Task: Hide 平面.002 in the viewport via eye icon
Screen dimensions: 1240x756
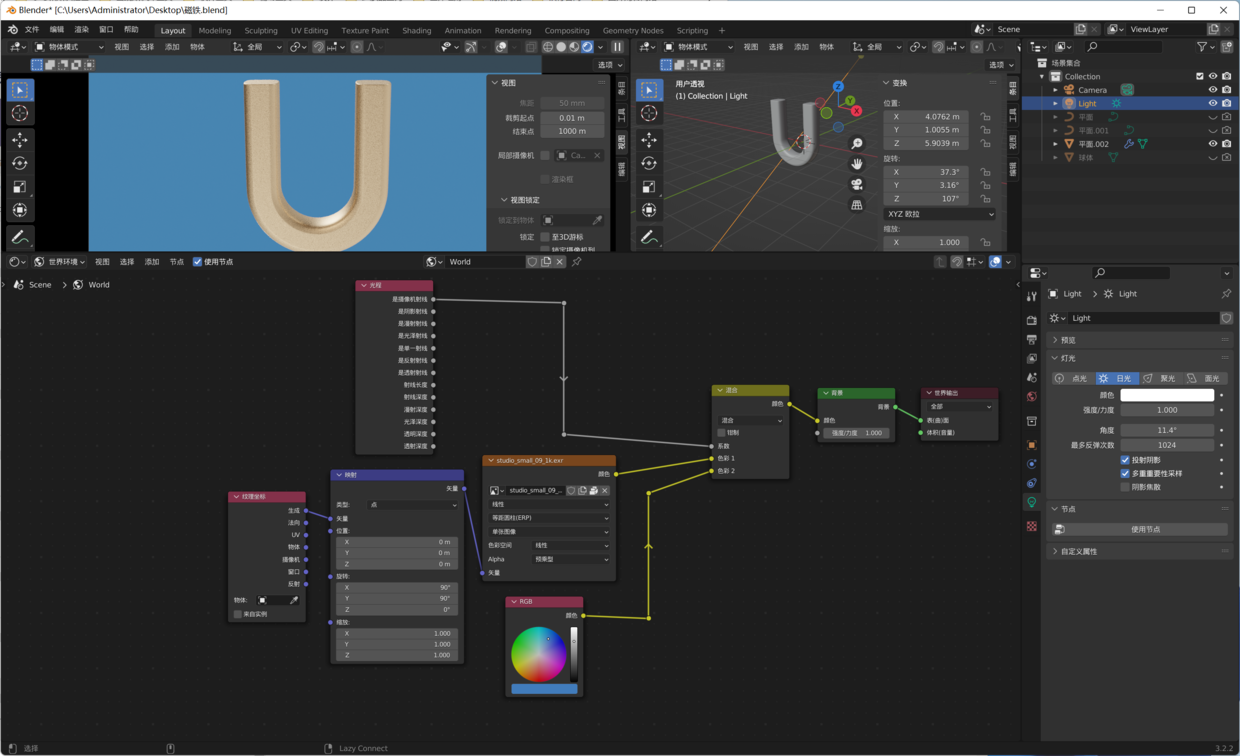Action: tap(1213, 144)
